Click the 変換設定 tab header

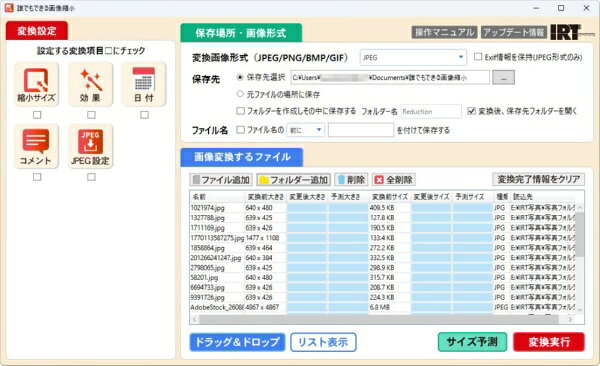(37, 31)
